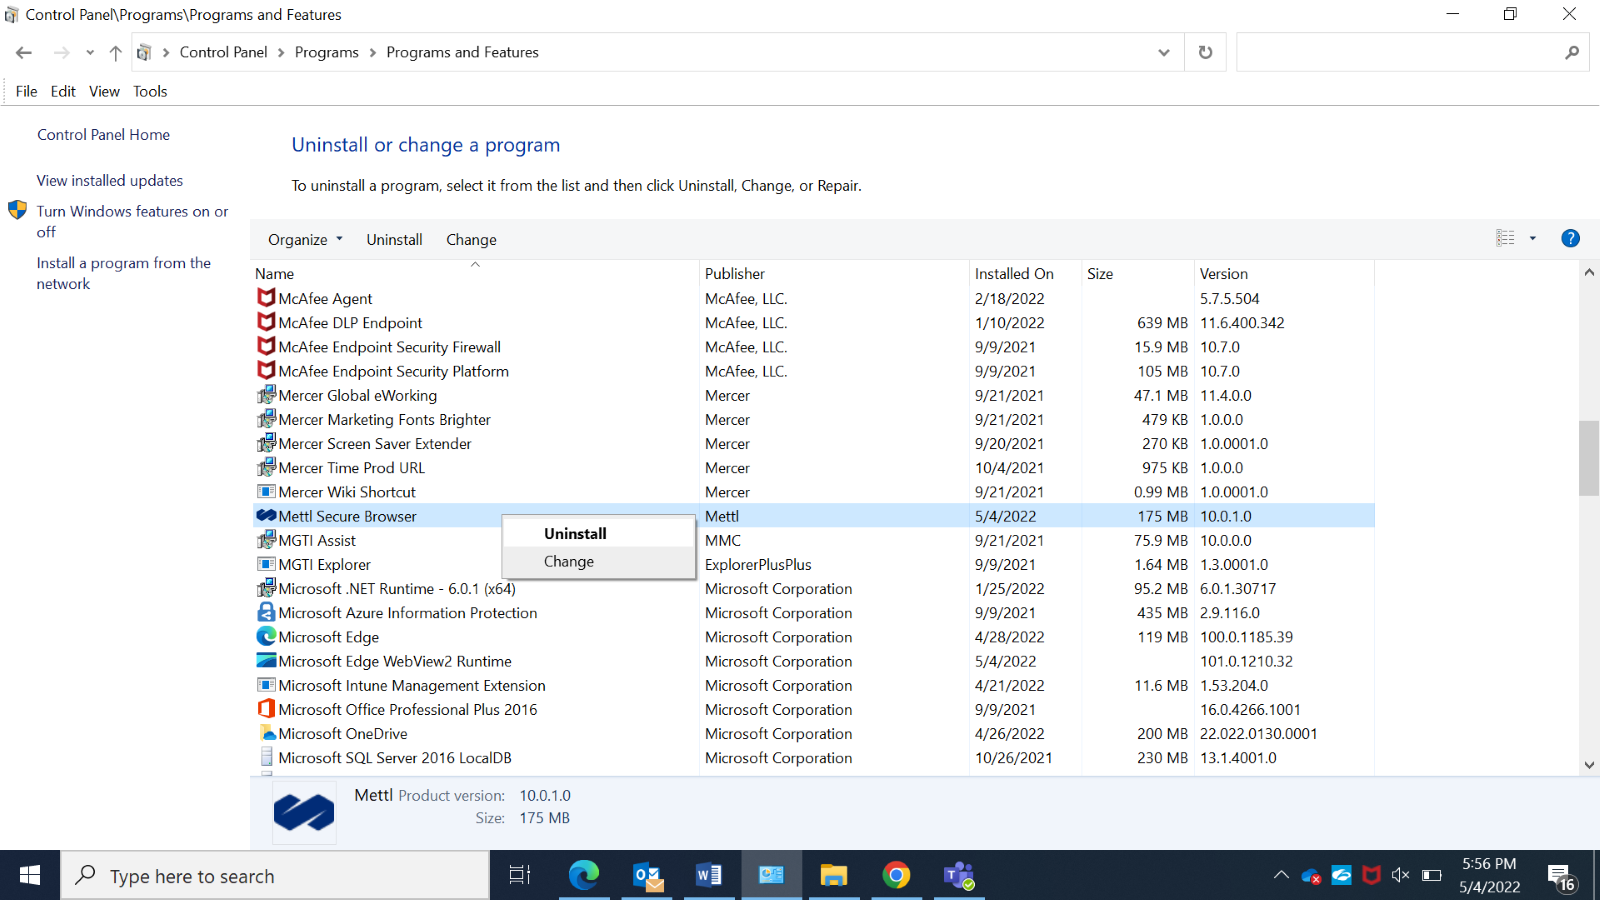Open View installed updates link
This screenshot has width=1600, height=900.
coord(110,180)
